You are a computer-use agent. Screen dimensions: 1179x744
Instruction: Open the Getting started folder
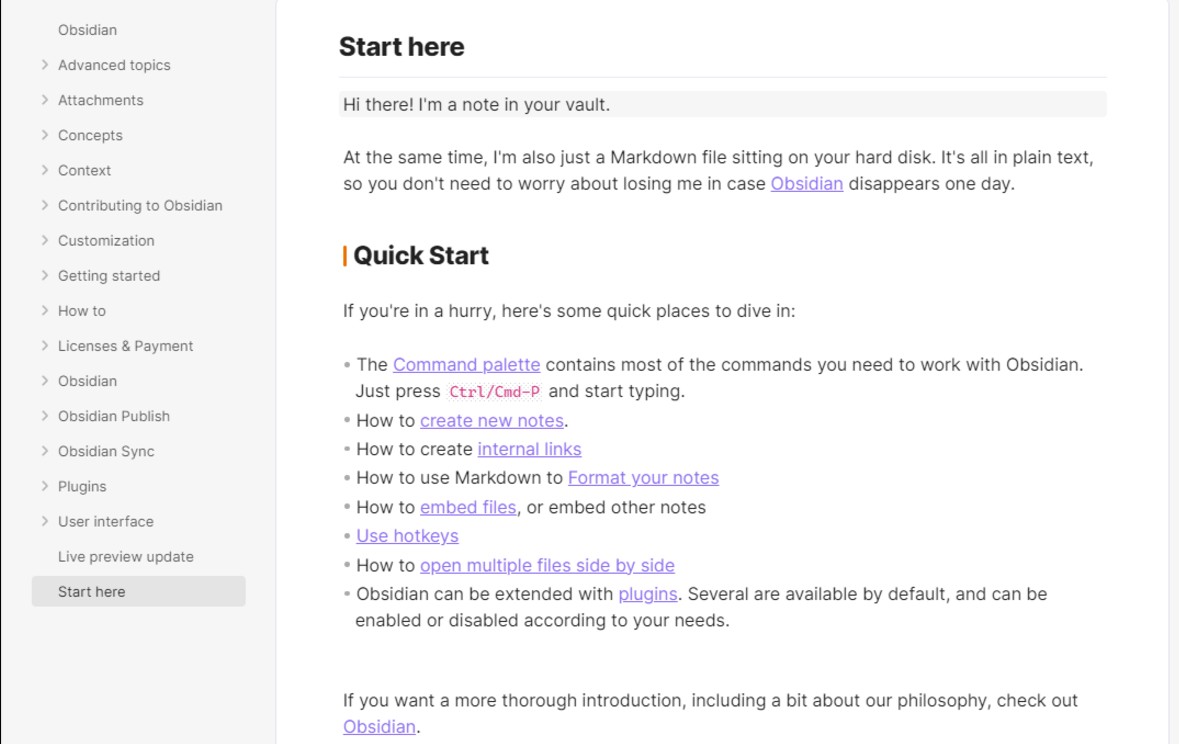(109, 275)
